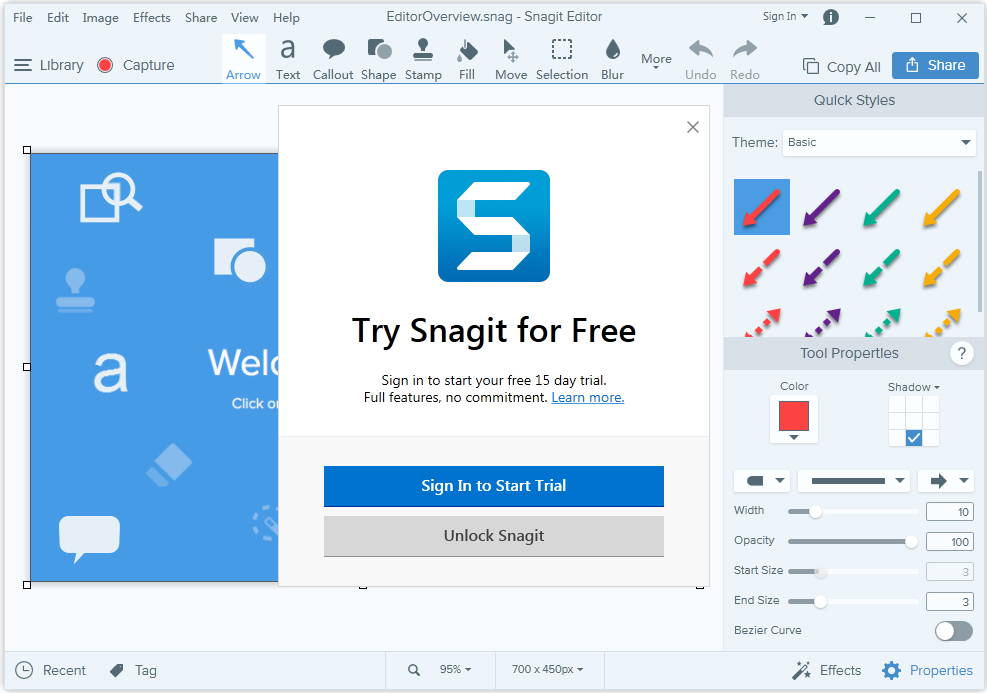This screenshot has height=693, width=987.
Task: Click the Opacity slider handle
Action: click(911, 541)
